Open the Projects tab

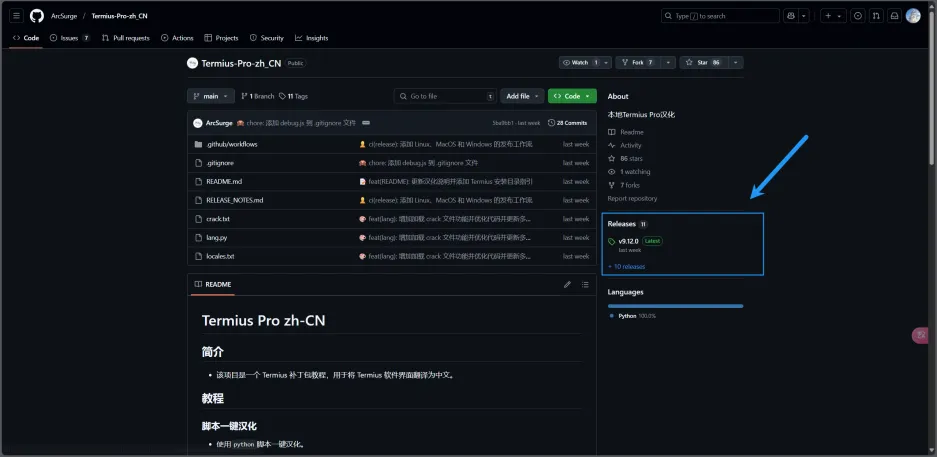(x=221, y=38)
